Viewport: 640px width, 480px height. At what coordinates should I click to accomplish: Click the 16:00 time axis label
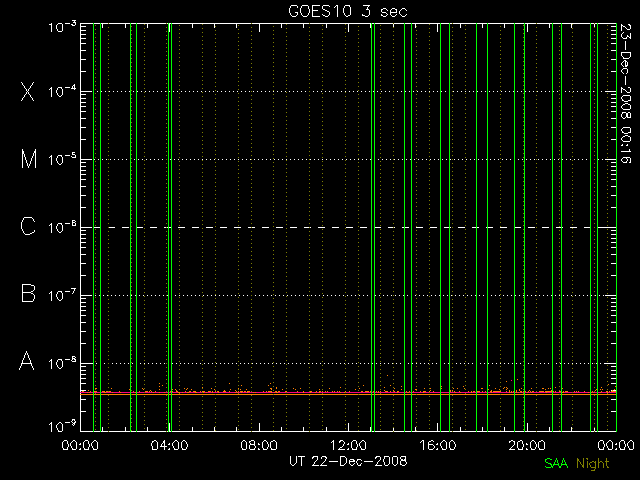438,445
